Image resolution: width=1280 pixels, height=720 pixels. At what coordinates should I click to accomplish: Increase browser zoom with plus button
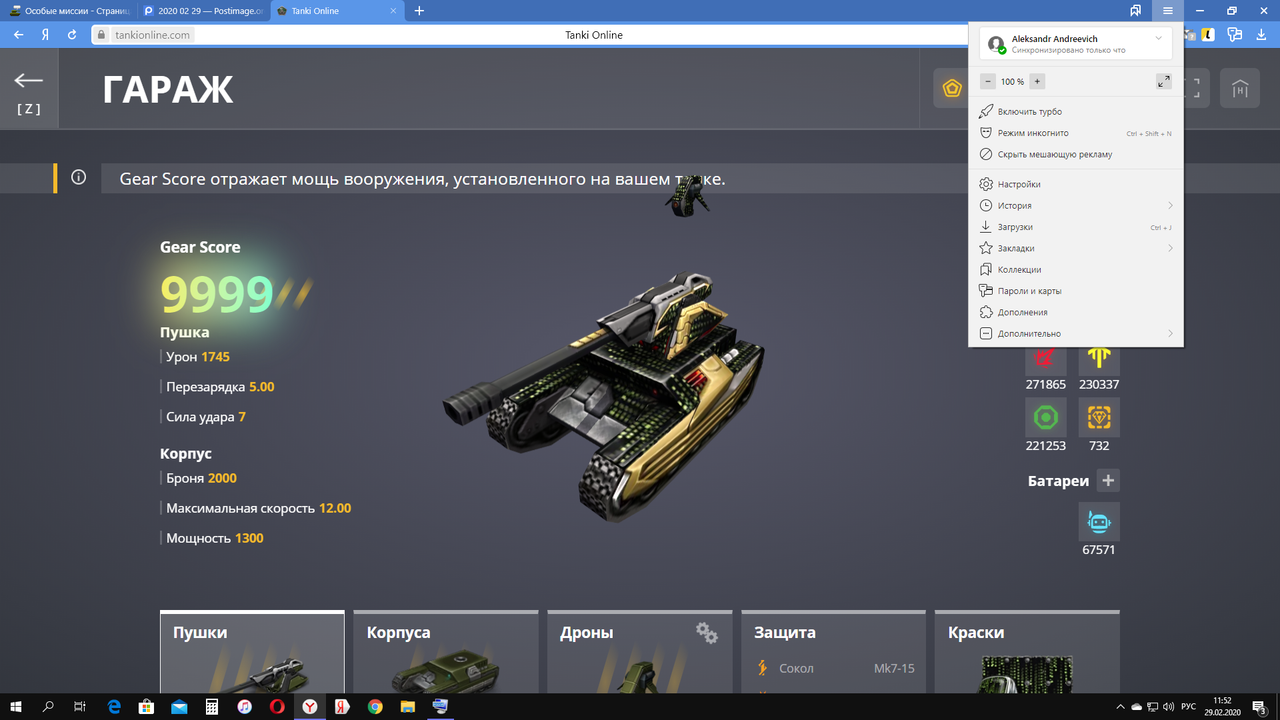pyautogui.click(x=1037, y=81)
